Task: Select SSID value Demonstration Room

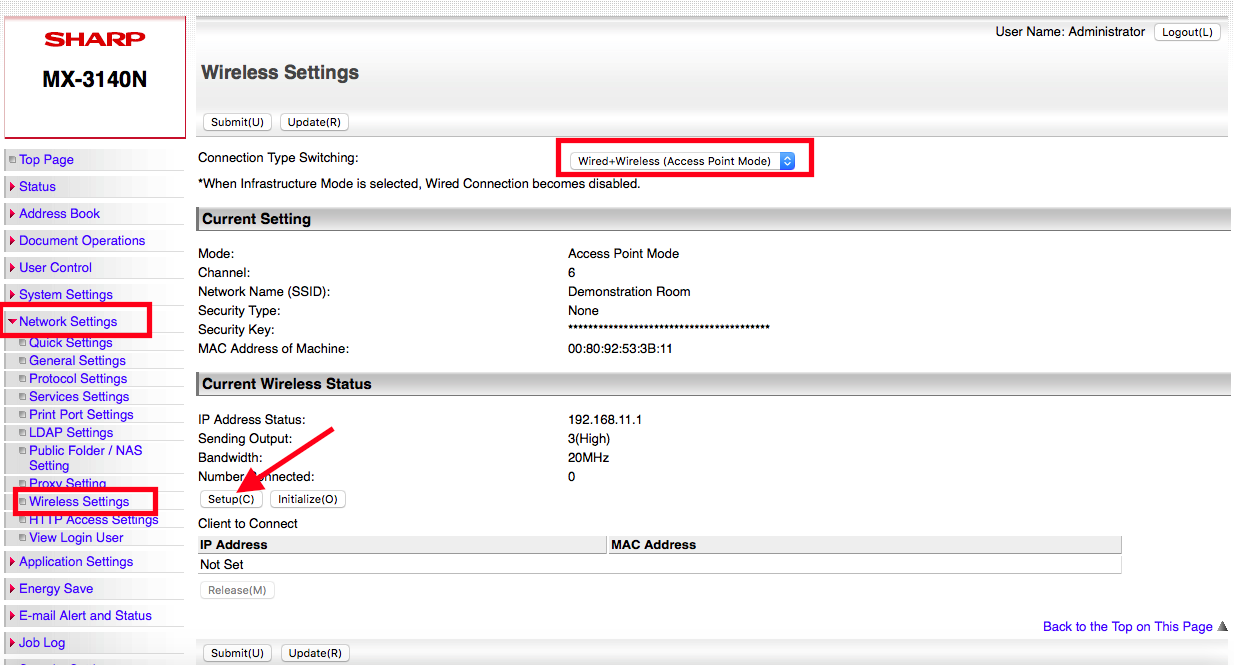Action: 629,292
